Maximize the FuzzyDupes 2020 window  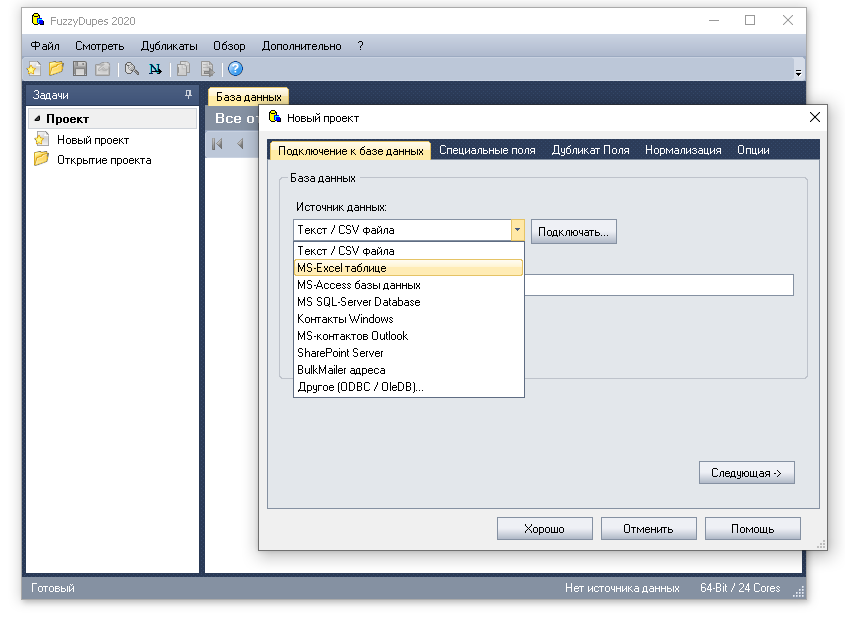point(750,20)
